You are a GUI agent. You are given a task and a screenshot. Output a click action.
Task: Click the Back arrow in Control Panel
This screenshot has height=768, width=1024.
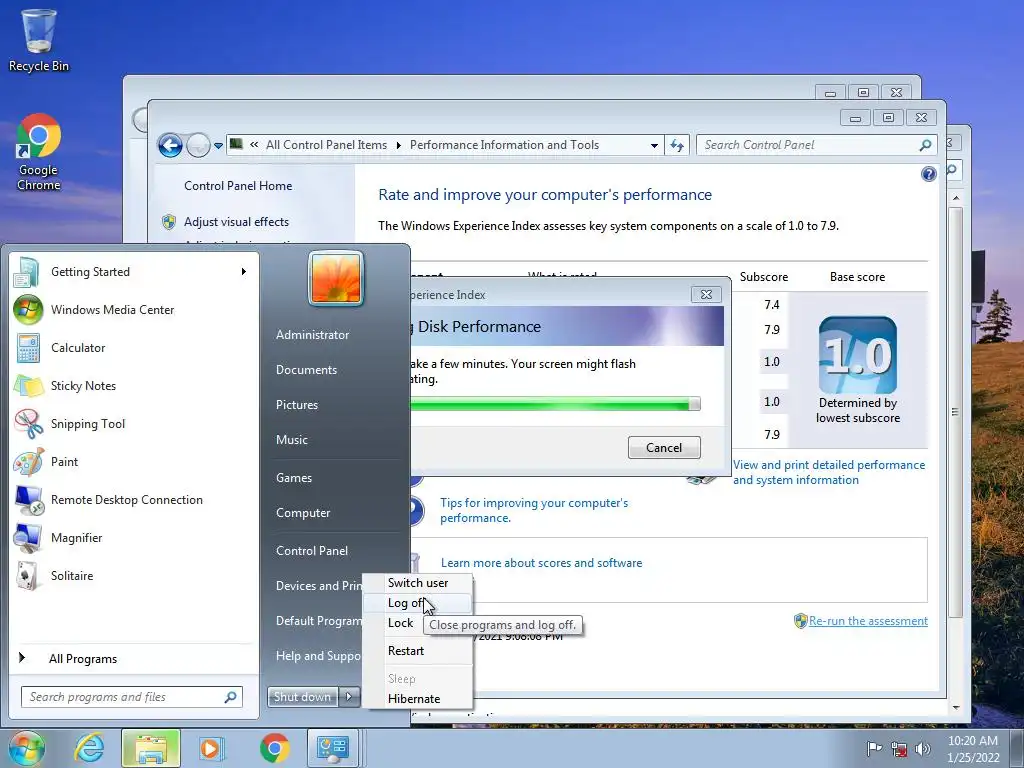click(x=170, y=145)
